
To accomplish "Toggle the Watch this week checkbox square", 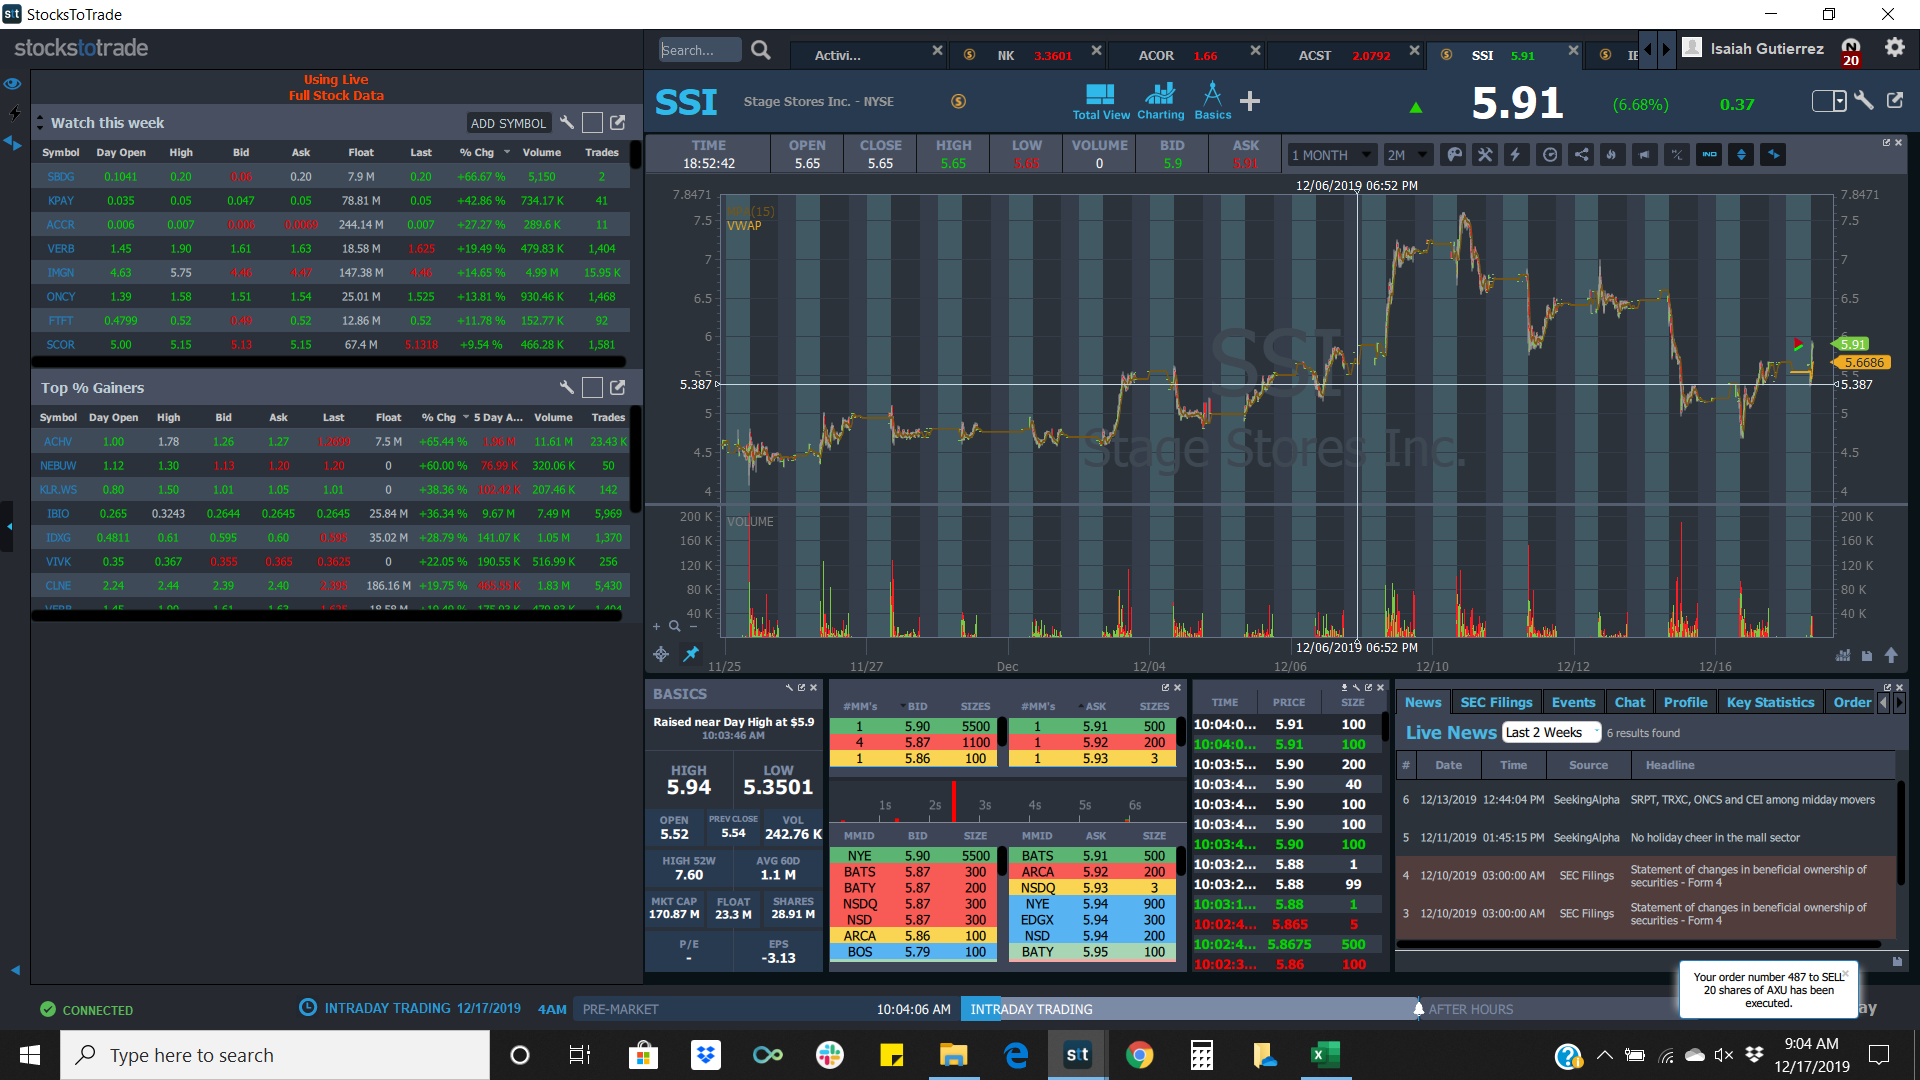I will (592, 123).
